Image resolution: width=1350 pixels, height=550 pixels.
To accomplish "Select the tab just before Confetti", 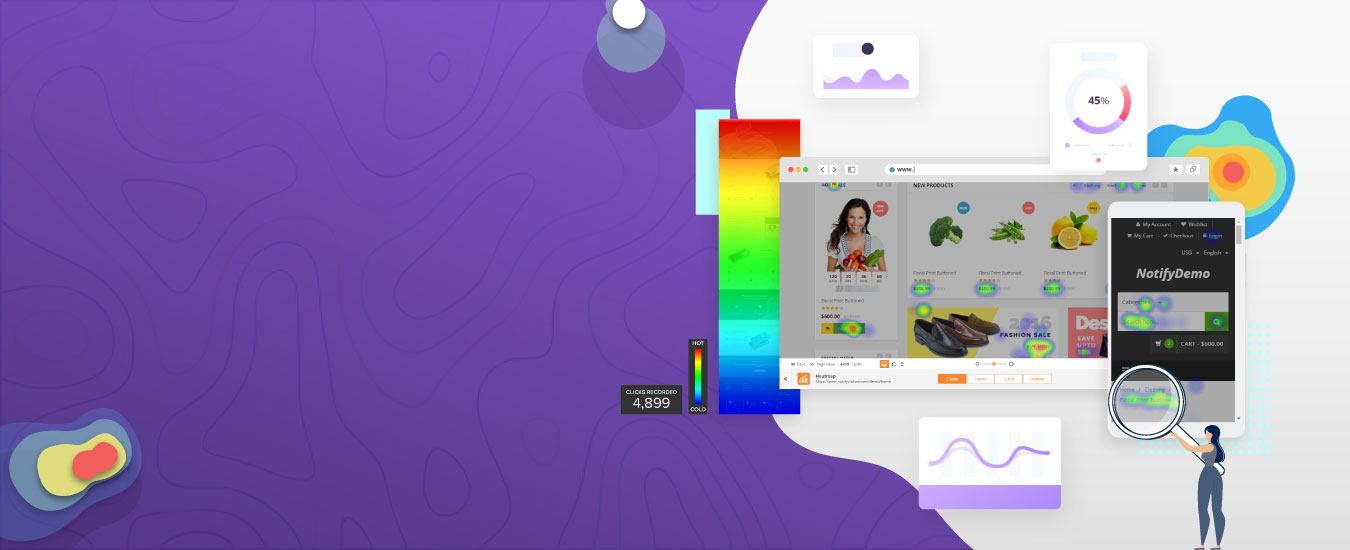I will tap(1009, 379).
